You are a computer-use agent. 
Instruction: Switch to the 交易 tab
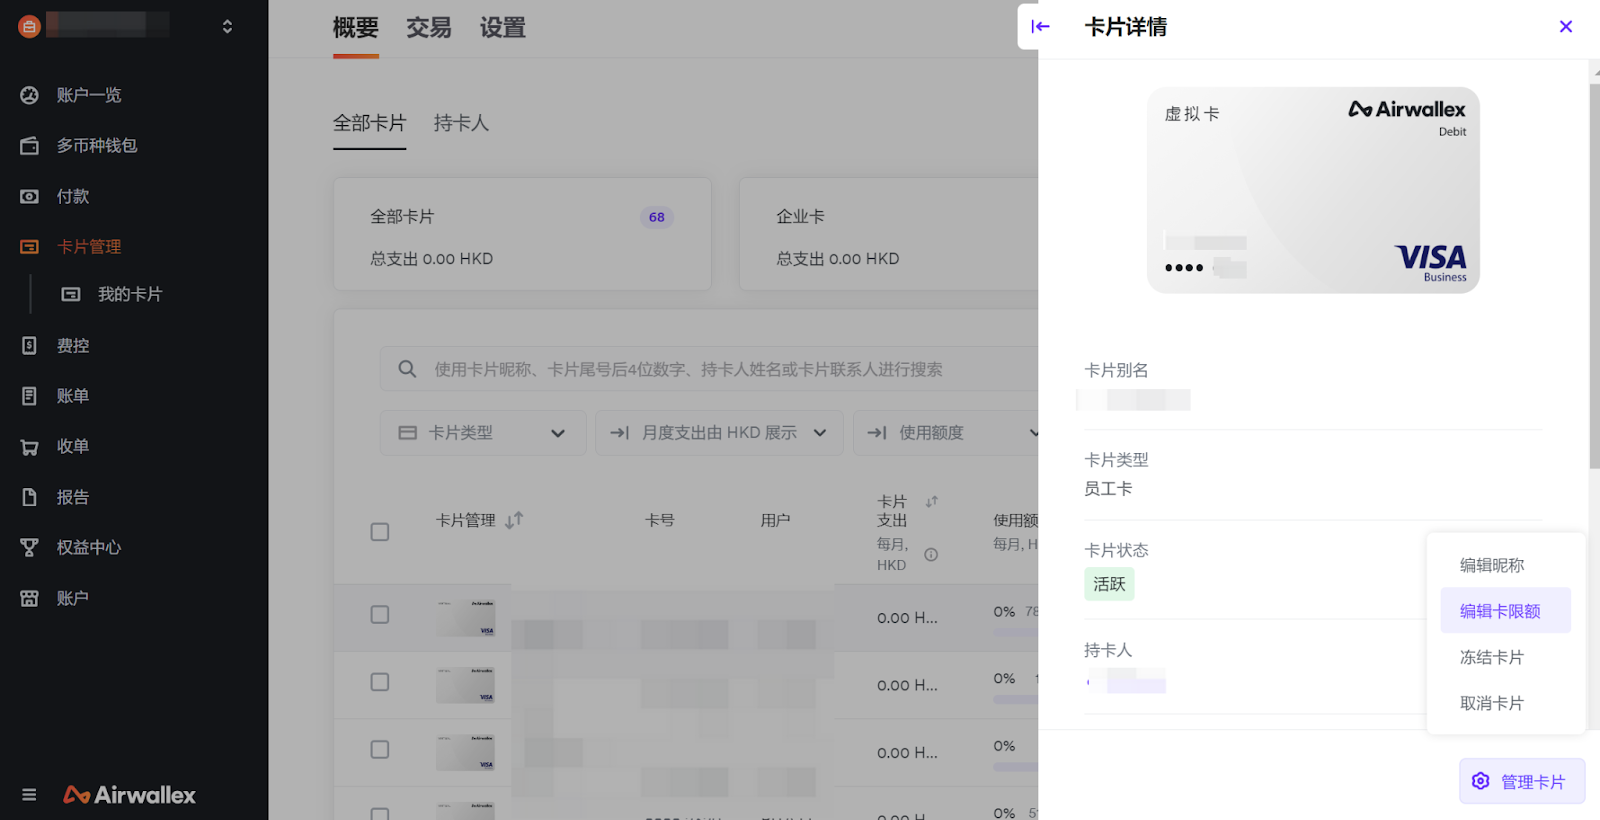tap(428, 28)
